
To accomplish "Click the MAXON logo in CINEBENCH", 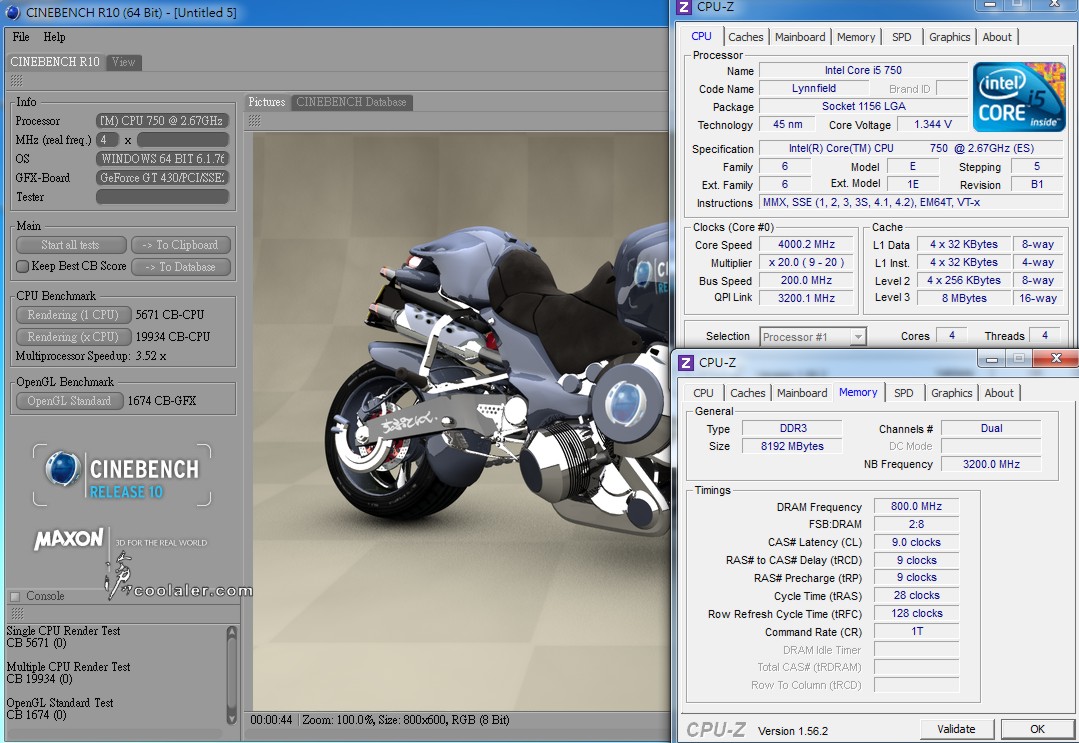I will click(69, 539).
